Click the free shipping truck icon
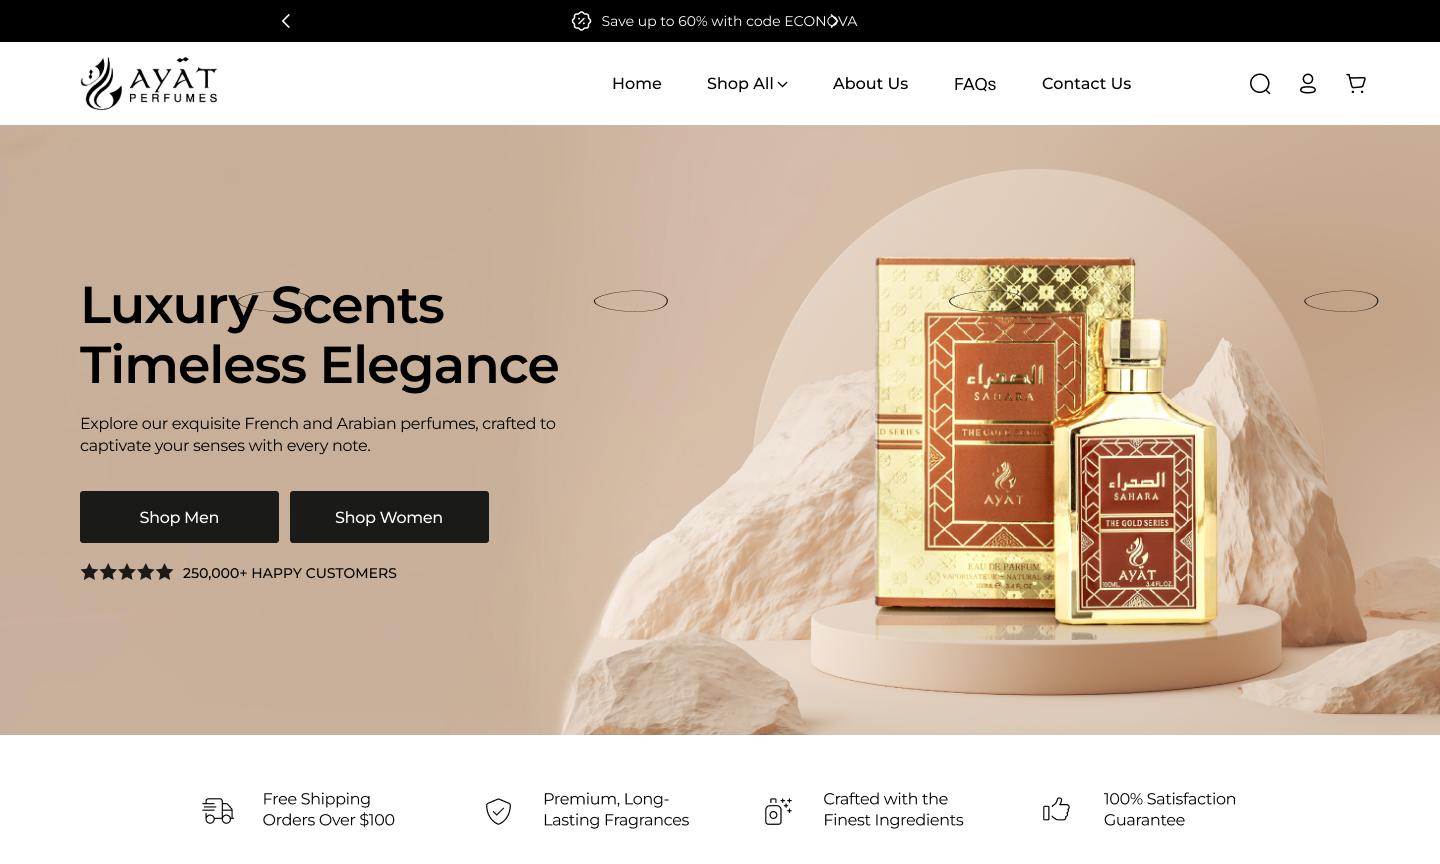 218,810
